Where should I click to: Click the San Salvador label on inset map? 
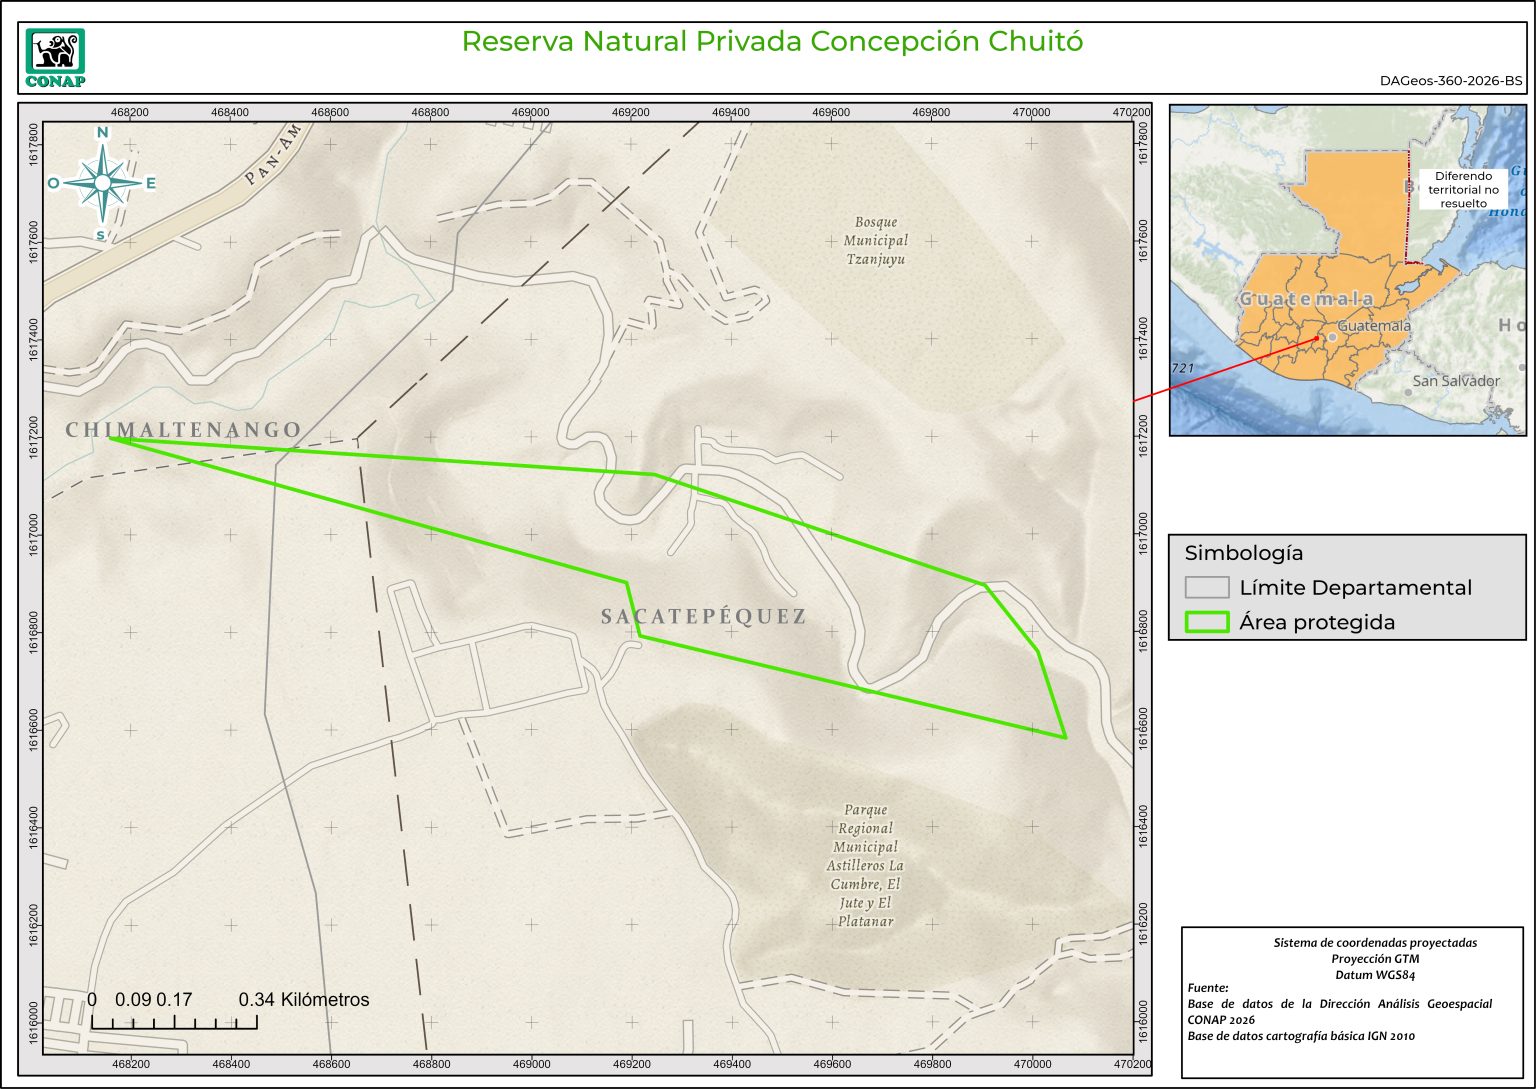pos(1455,381)
